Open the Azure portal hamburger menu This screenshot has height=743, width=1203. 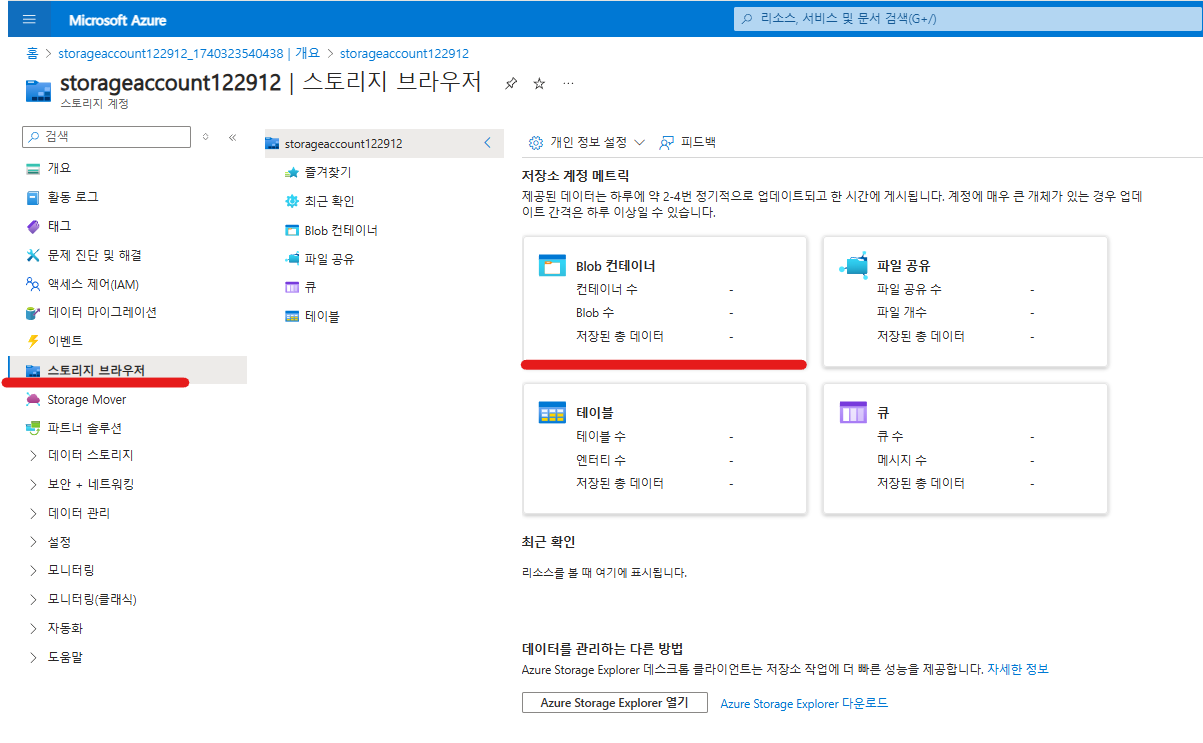point(28,19)
